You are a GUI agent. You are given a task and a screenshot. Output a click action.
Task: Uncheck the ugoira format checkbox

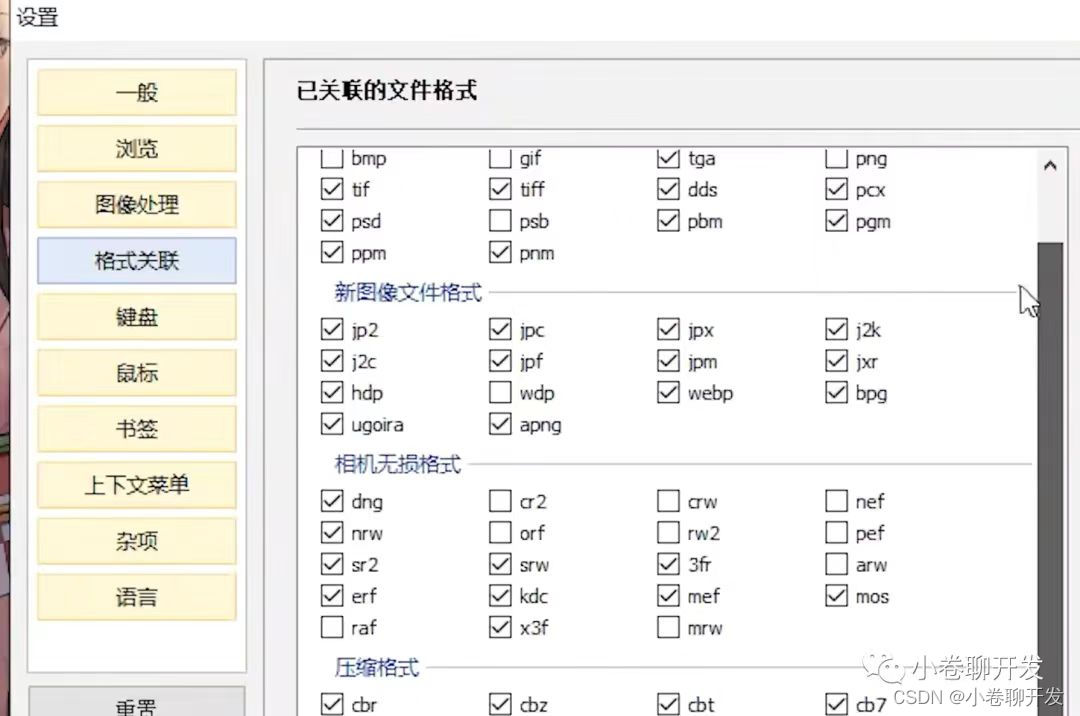[332, 424]
